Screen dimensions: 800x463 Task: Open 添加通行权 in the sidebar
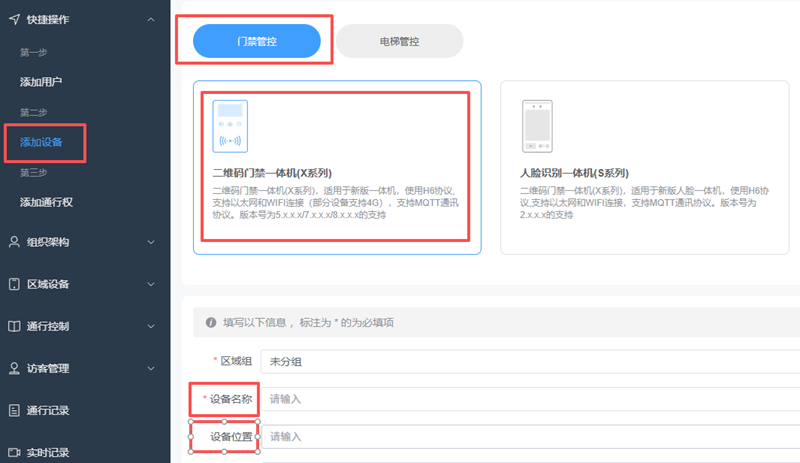(54, 203)
